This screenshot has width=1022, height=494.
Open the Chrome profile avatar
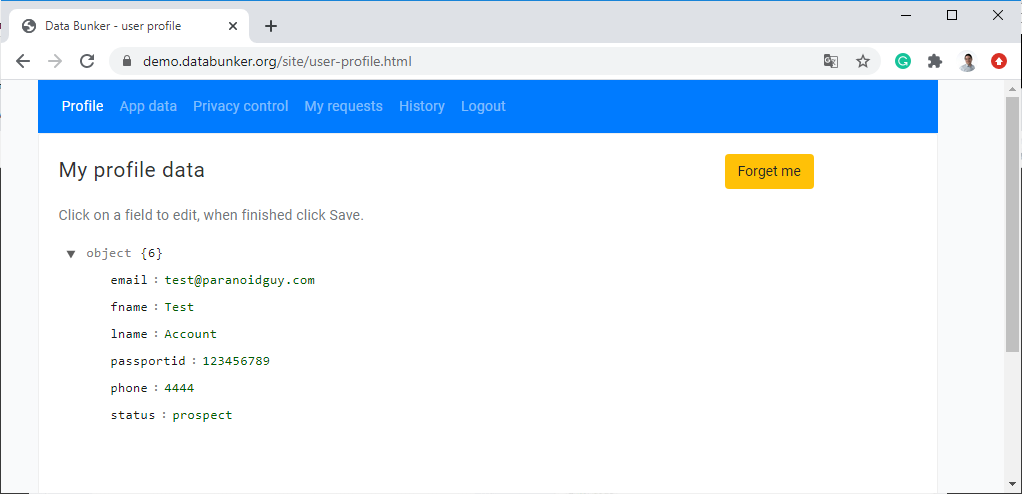click(x=967, y=61)
